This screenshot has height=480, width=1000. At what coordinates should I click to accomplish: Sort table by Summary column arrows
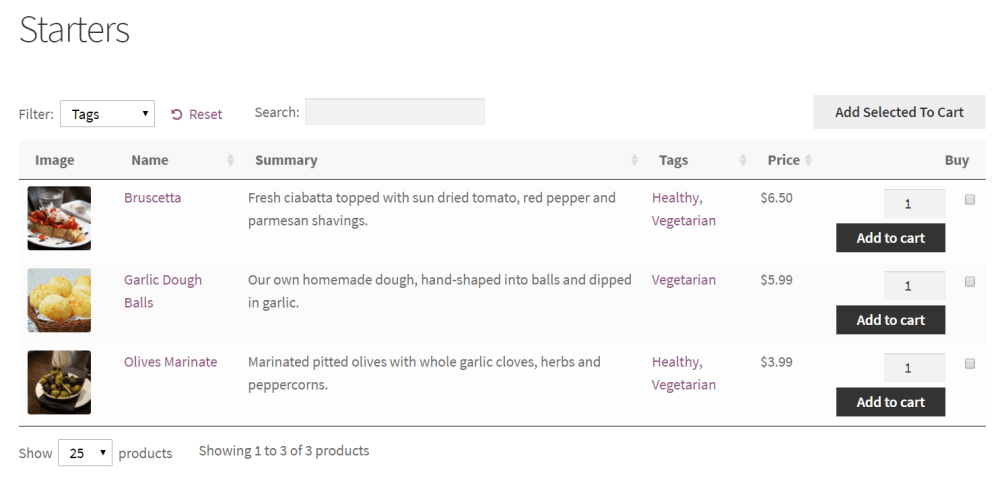[x=635, y=160]
